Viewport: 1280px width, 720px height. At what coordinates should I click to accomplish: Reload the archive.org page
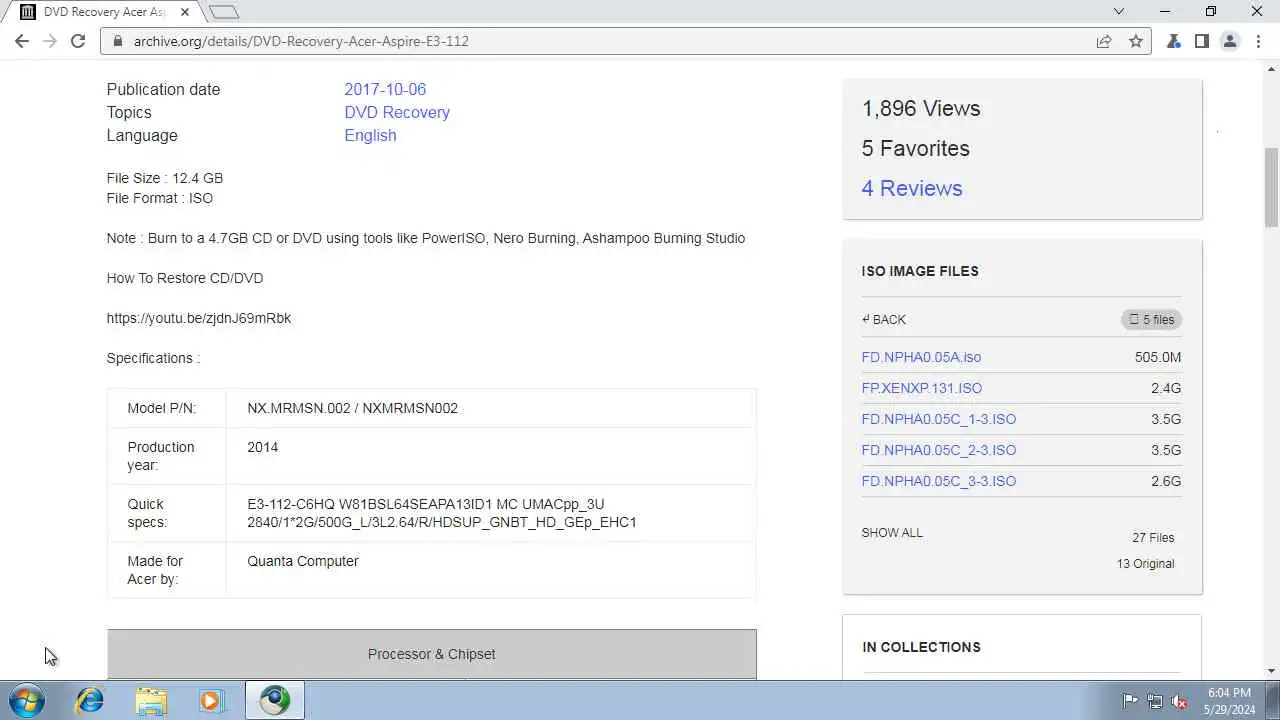pos(78,41)
